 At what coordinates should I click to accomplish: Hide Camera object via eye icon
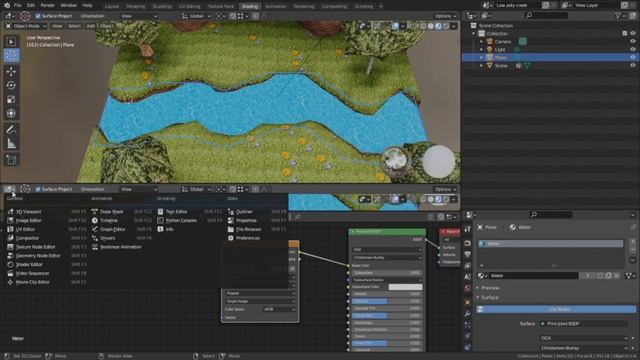click(633, 42)
